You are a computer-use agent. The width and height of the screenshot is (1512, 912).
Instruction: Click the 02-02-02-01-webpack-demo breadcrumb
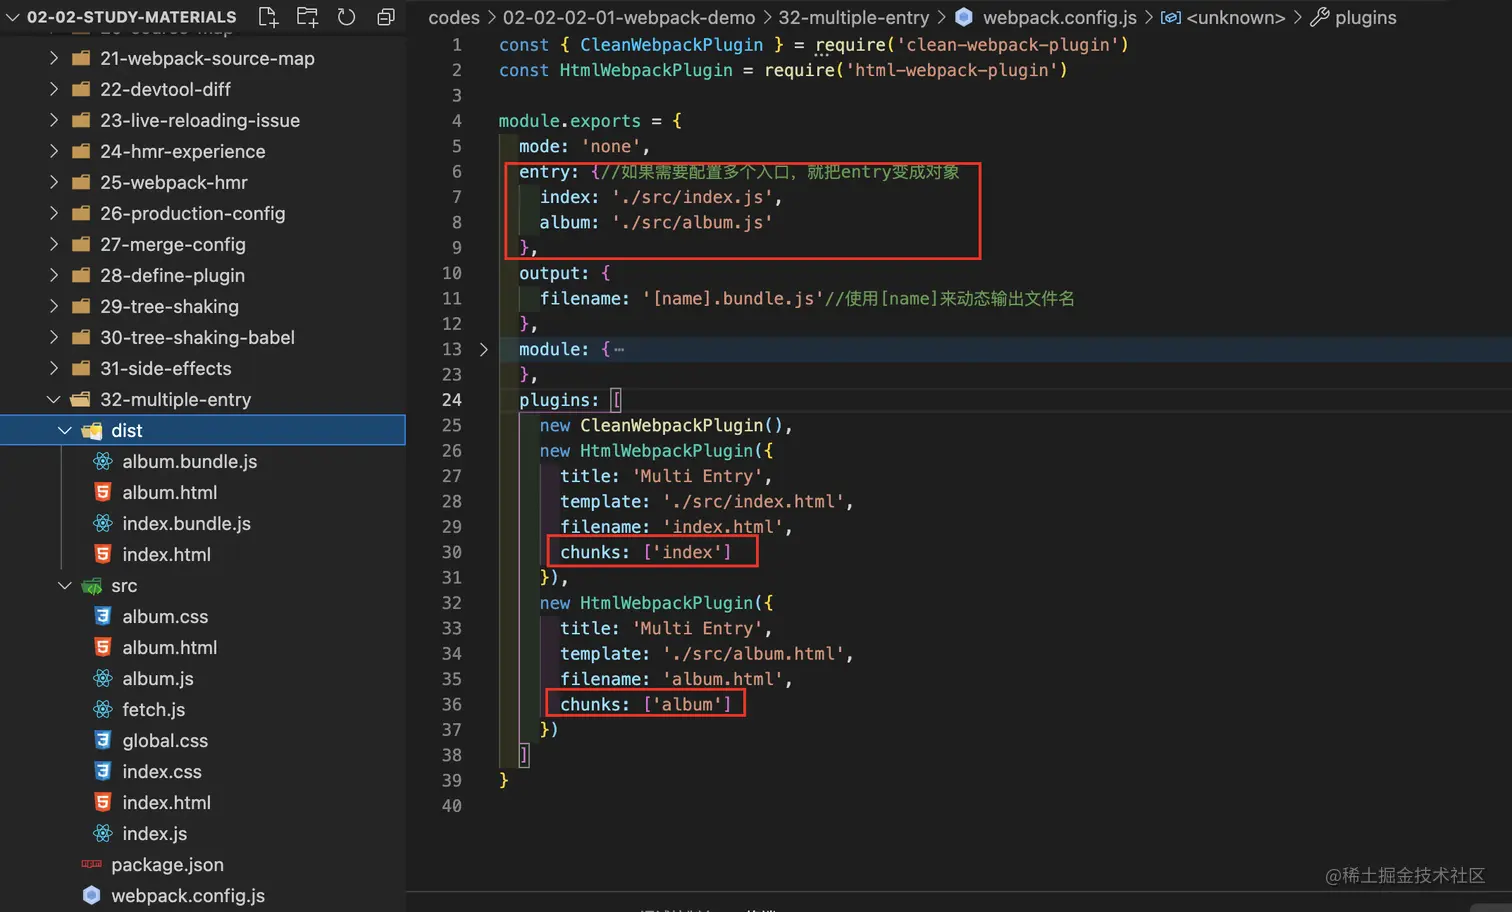coord(629,17)
